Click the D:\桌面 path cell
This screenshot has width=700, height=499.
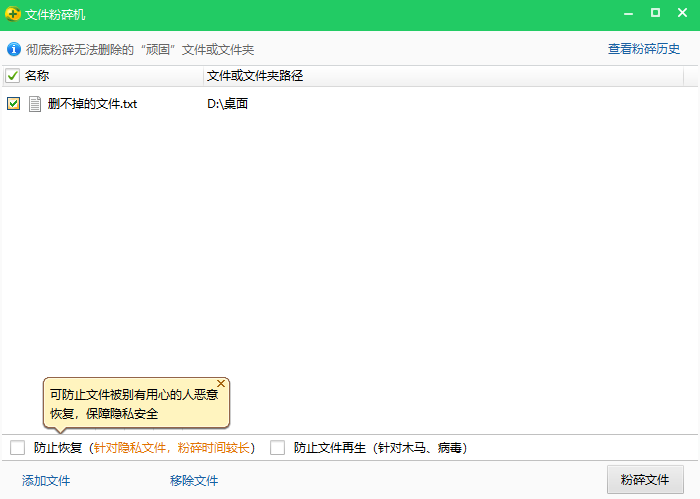coord(227,103)
